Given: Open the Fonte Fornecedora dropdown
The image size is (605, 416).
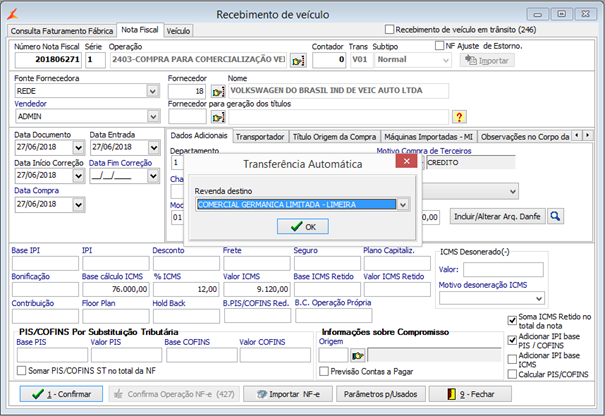Looking at the screenshot, I should [153, 91].
